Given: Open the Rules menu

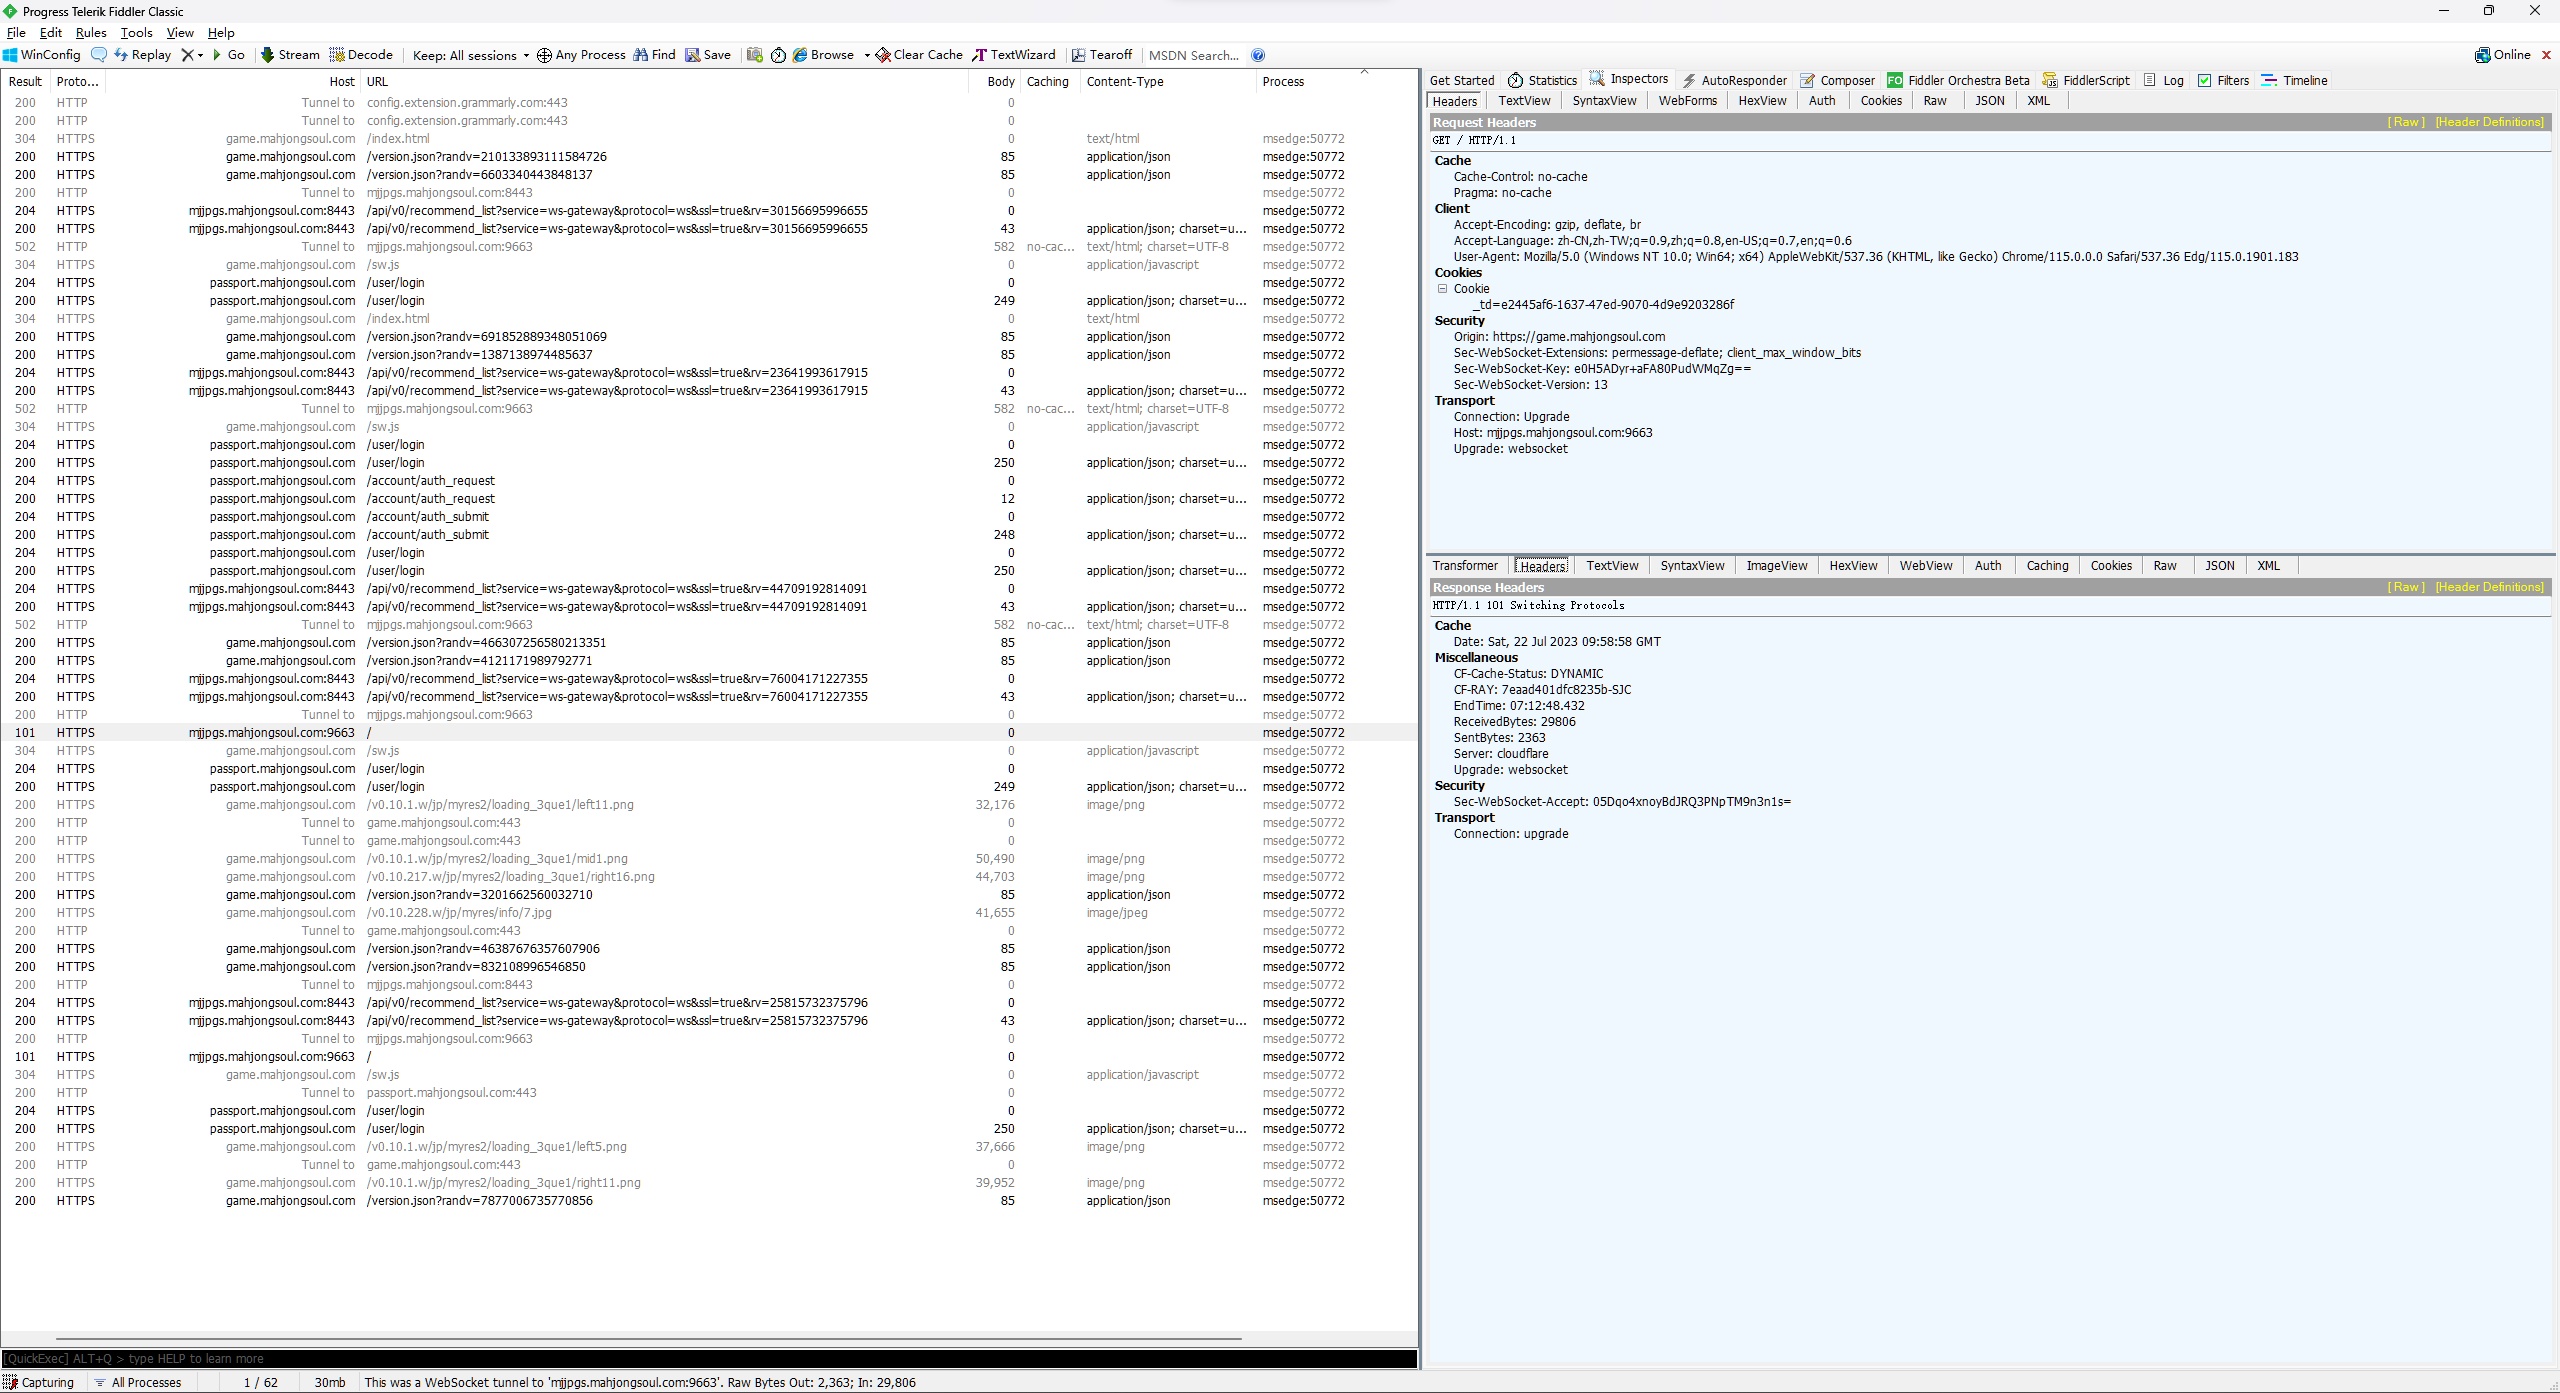Looking at the screenshot, I should (91, 33).
